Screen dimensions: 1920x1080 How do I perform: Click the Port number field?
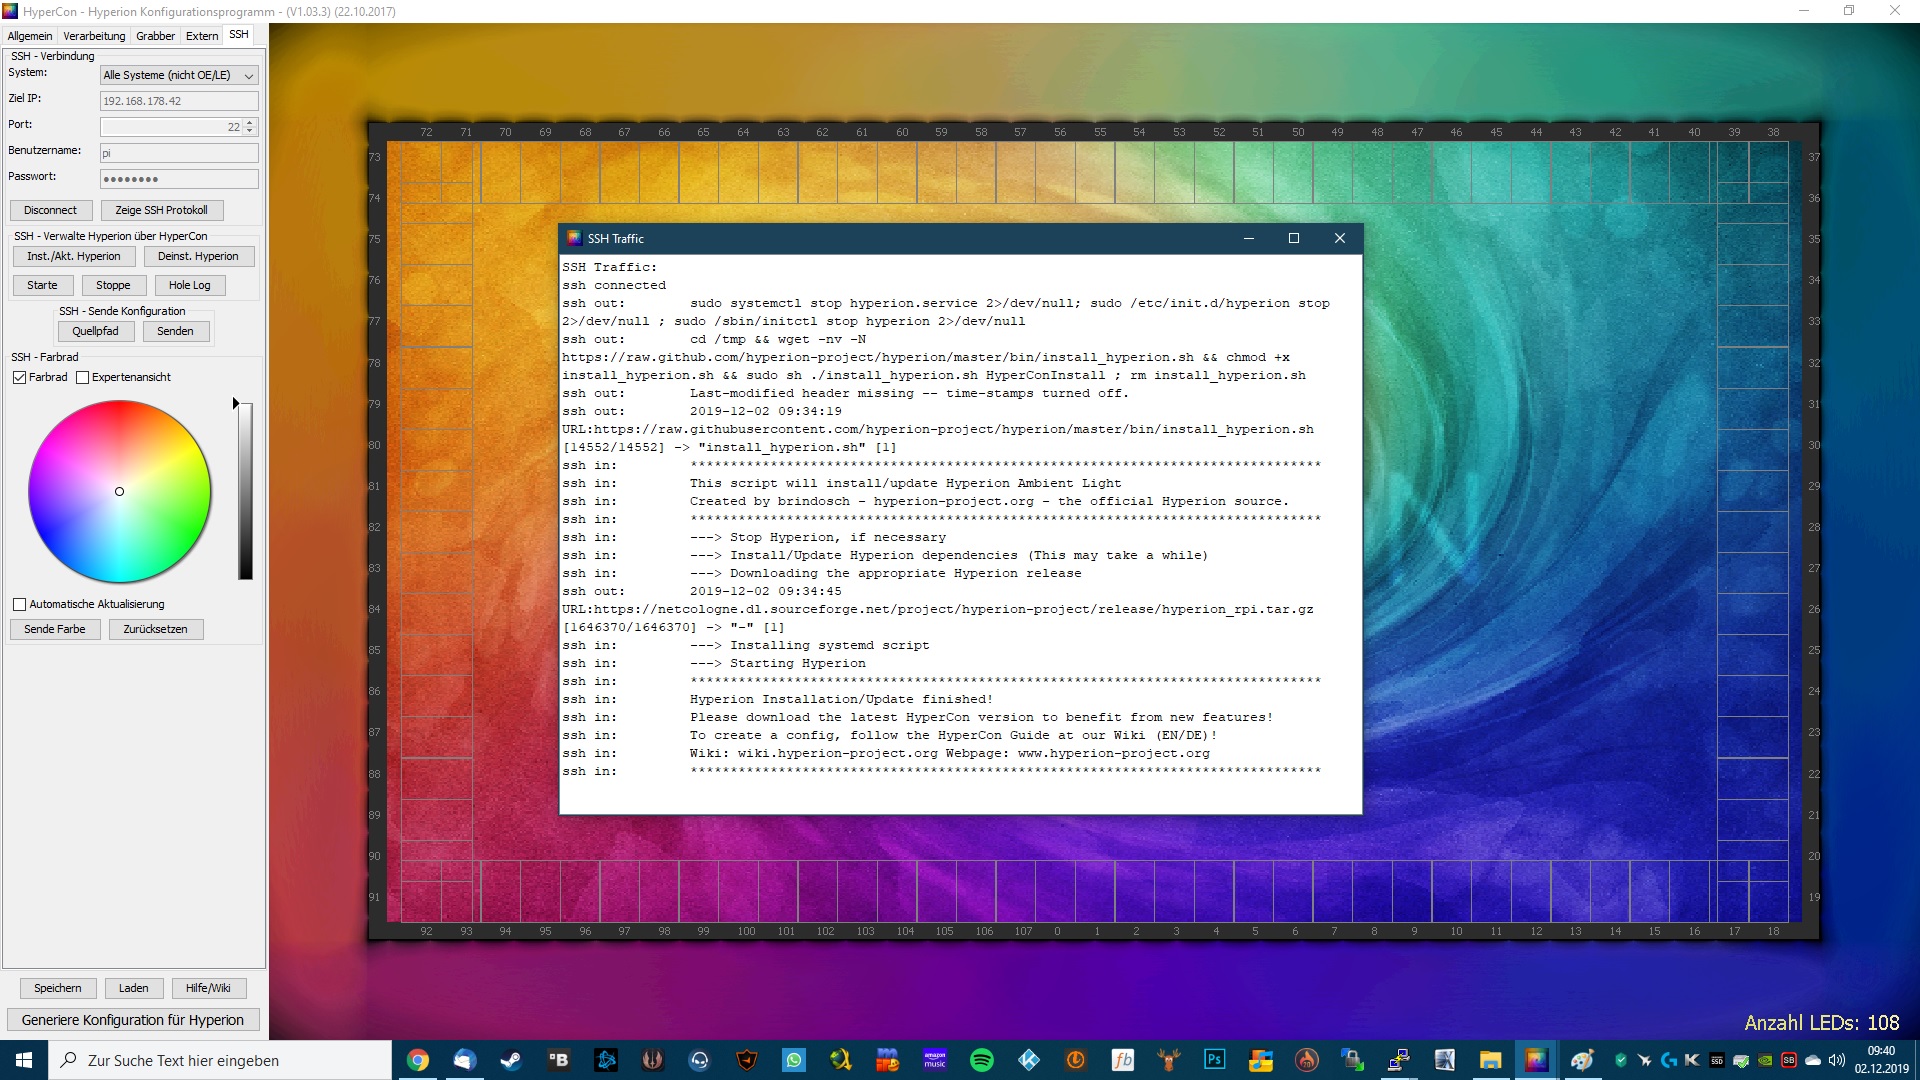(x=171, y=127)
